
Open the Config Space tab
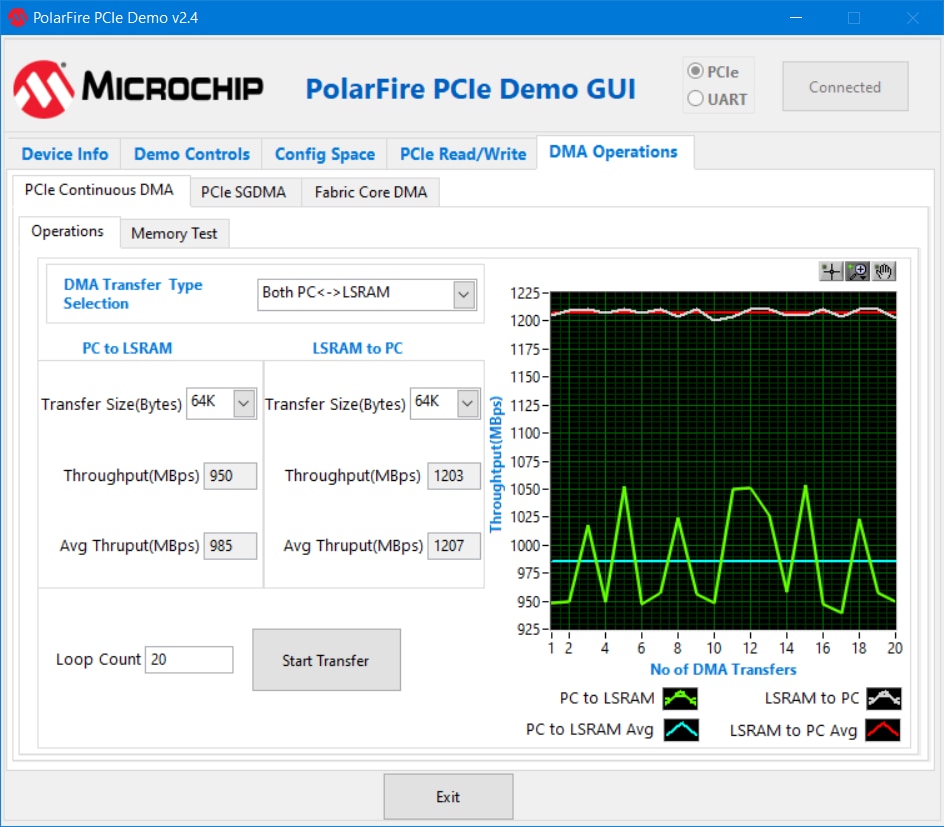click(x=324, y=154)
